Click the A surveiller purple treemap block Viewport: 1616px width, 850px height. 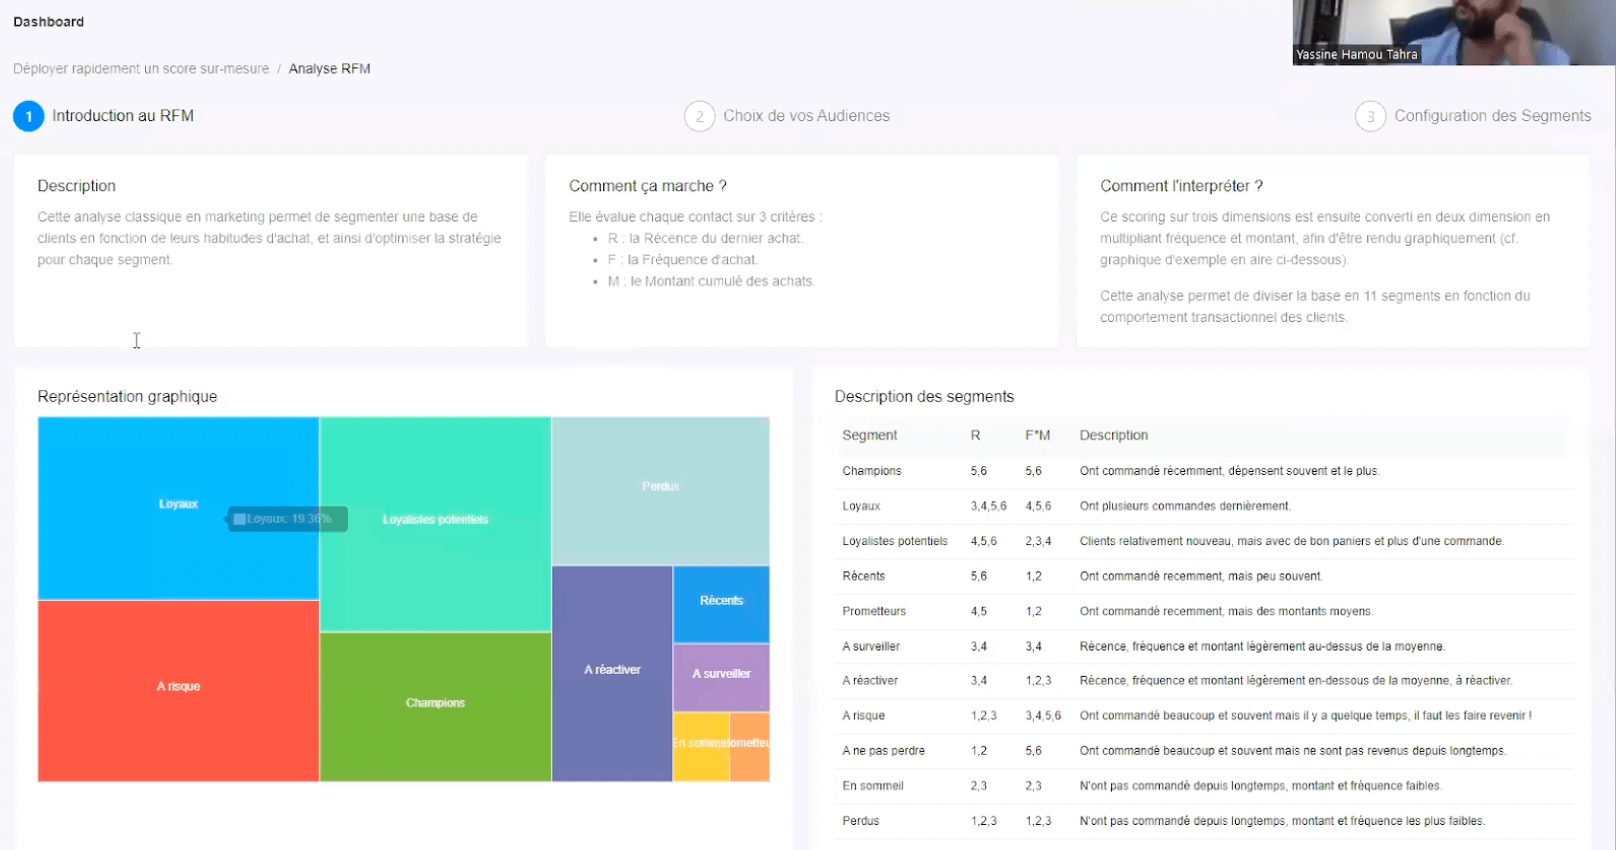[721, 677]
